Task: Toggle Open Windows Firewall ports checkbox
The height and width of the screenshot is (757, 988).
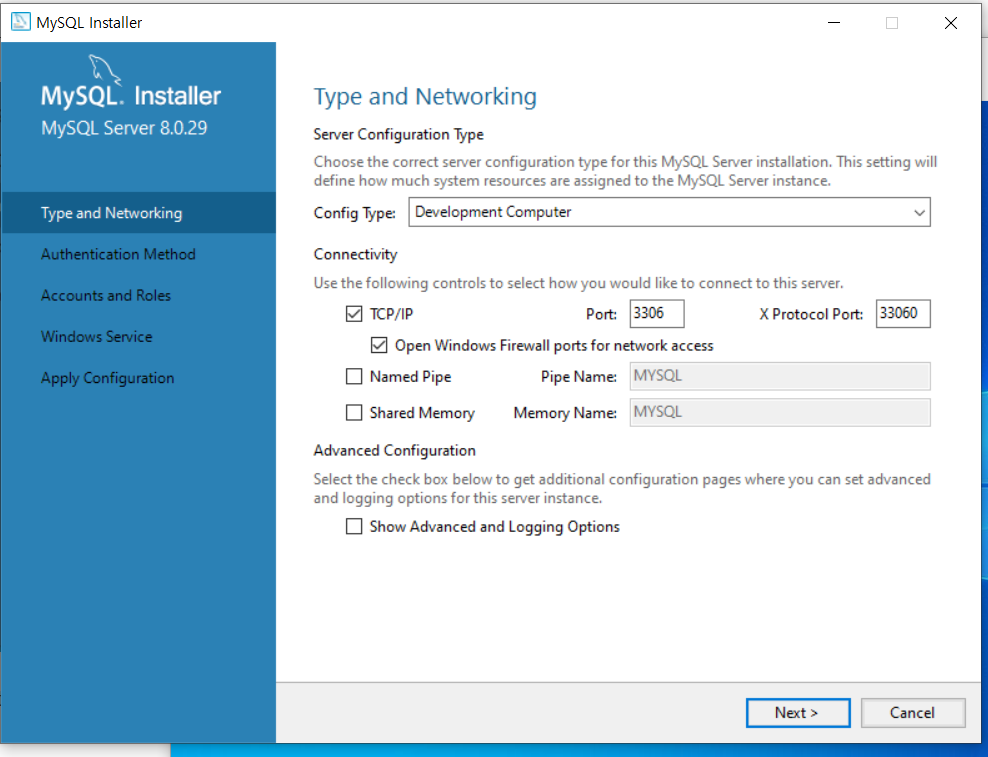Action: [x=379, y=345]
